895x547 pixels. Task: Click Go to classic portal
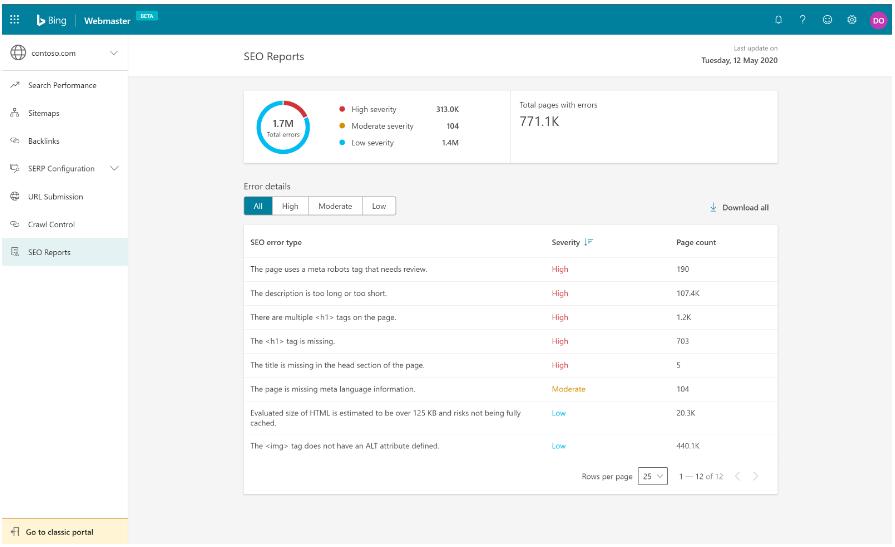click(x=65, y=532)
